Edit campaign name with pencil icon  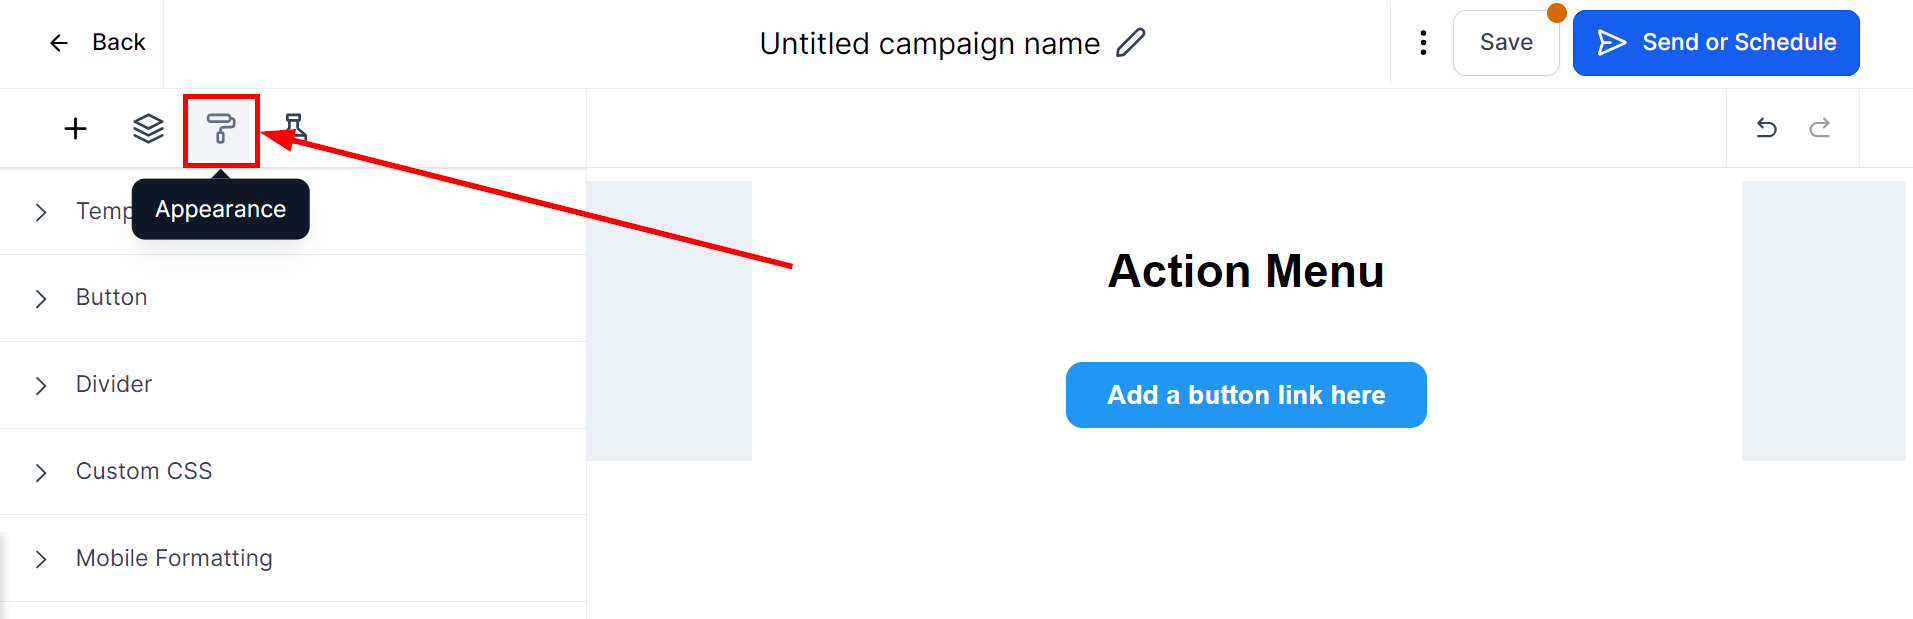click(1131, 43)
